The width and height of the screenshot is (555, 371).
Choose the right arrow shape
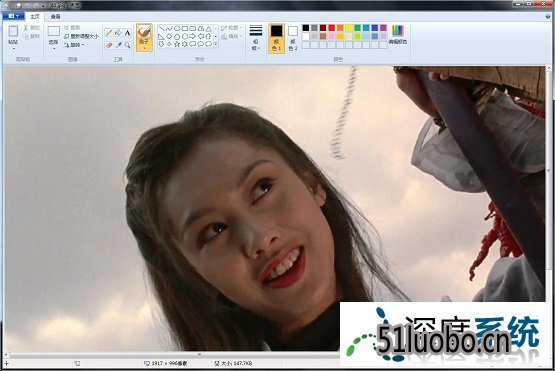point(193,36)
